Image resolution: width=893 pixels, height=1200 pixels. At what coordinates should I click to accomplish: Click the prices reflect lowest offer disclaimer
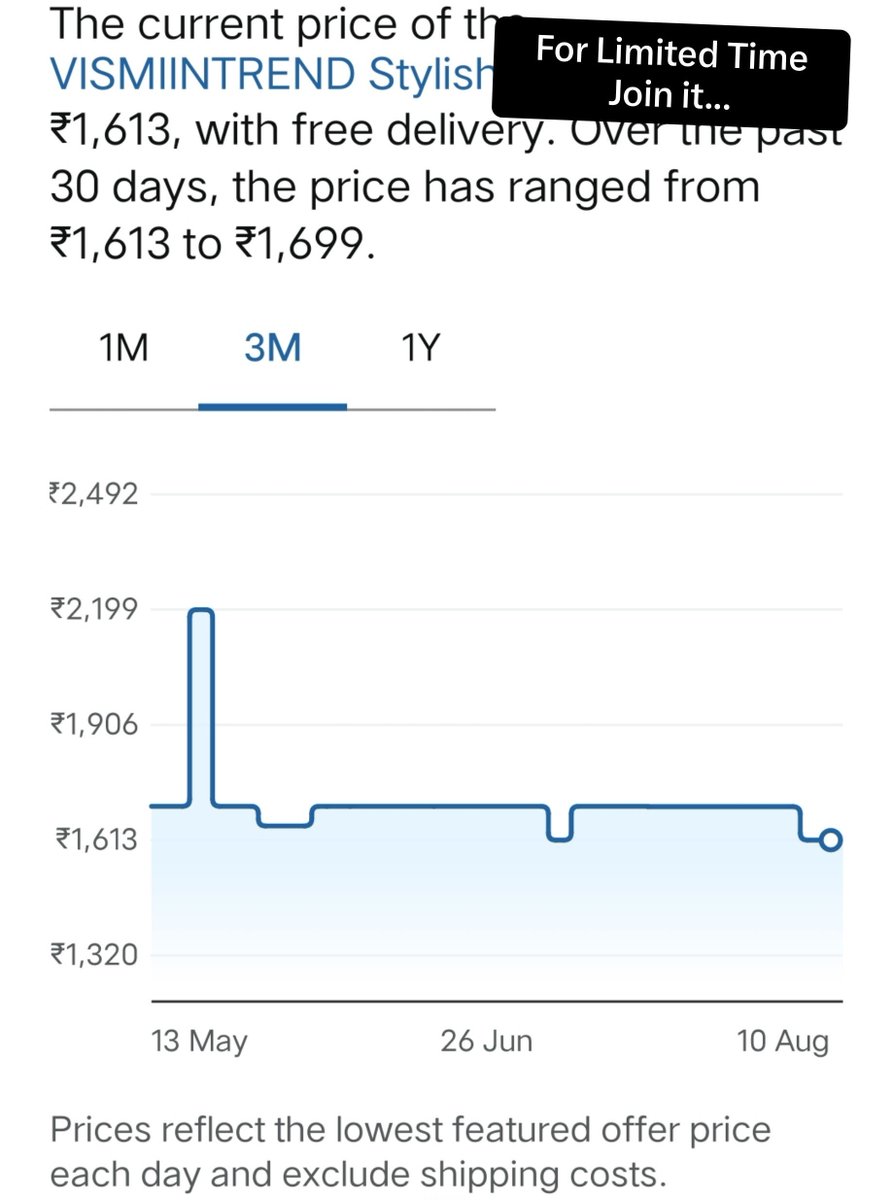411,1152
